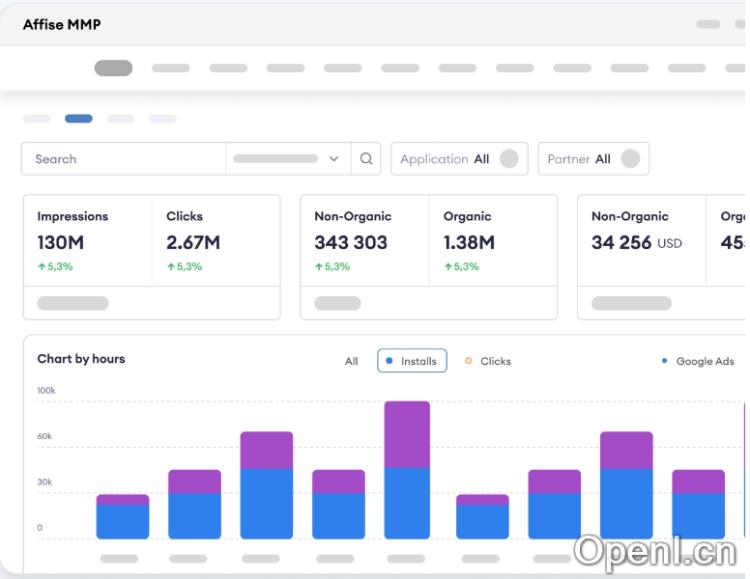Click the Partner filter circle icon
The image size is (750, 579).
[630, 159]
